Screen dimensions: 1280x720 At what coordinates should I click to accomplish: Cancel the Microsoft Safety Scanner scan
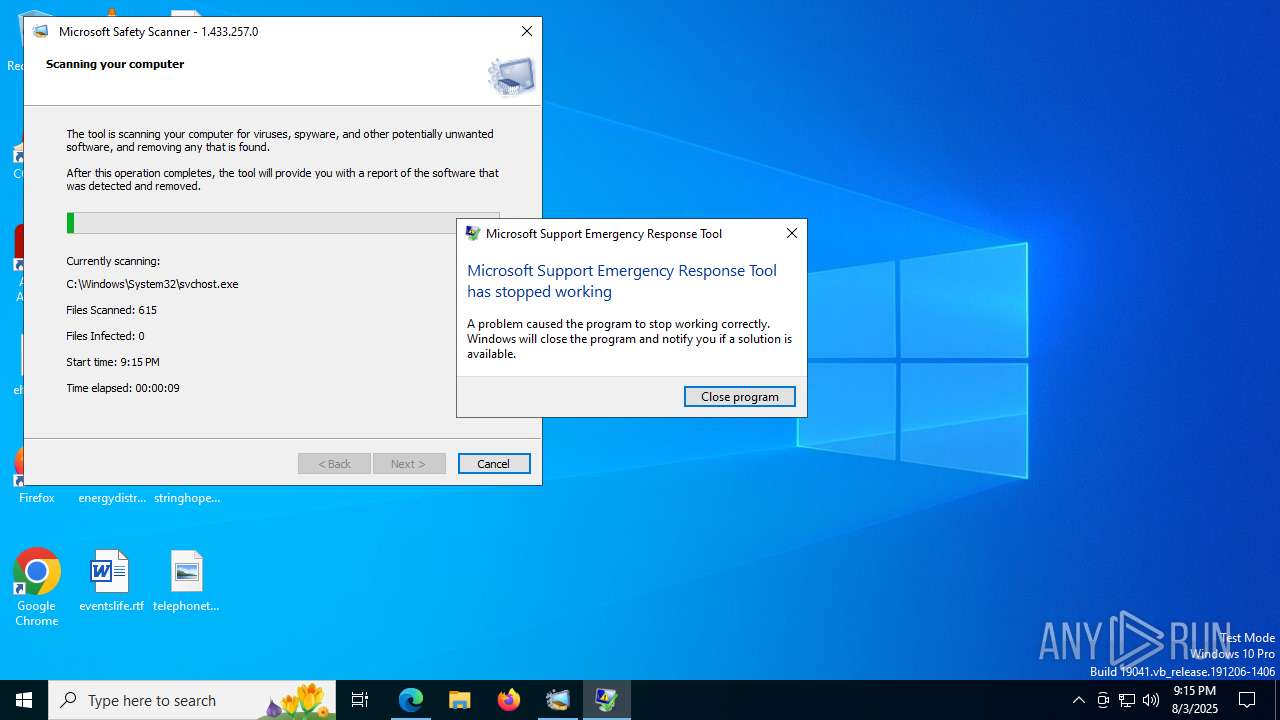click(494, 464)
